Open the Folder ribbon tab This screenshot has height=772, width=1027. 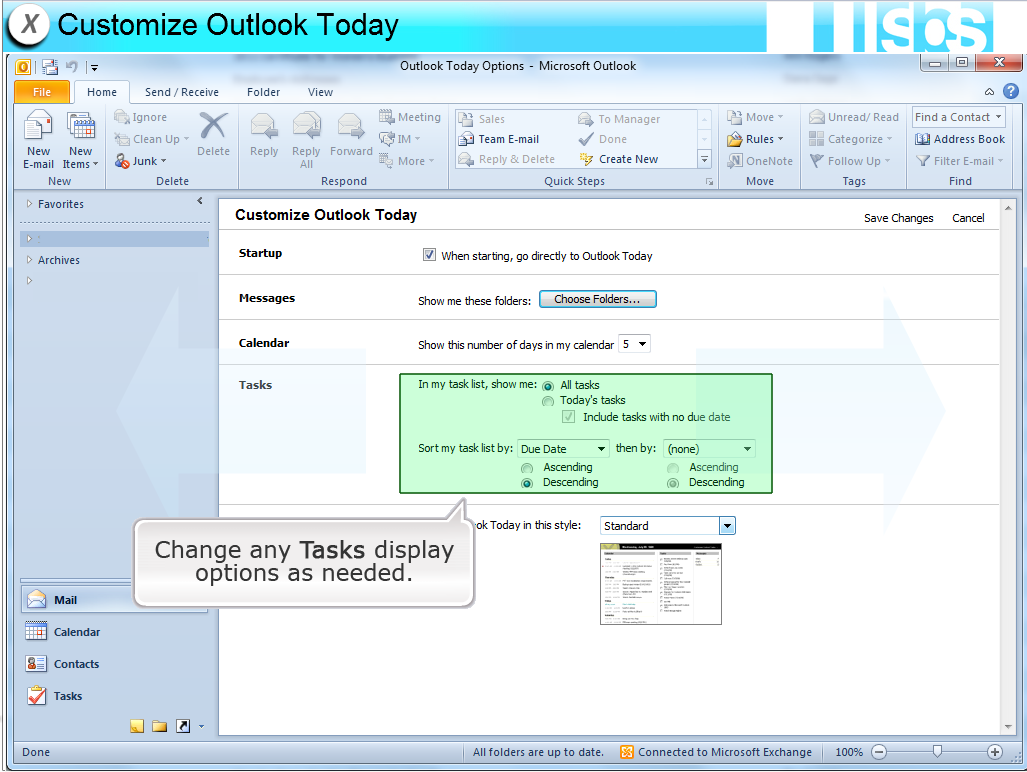coord(263,92)
